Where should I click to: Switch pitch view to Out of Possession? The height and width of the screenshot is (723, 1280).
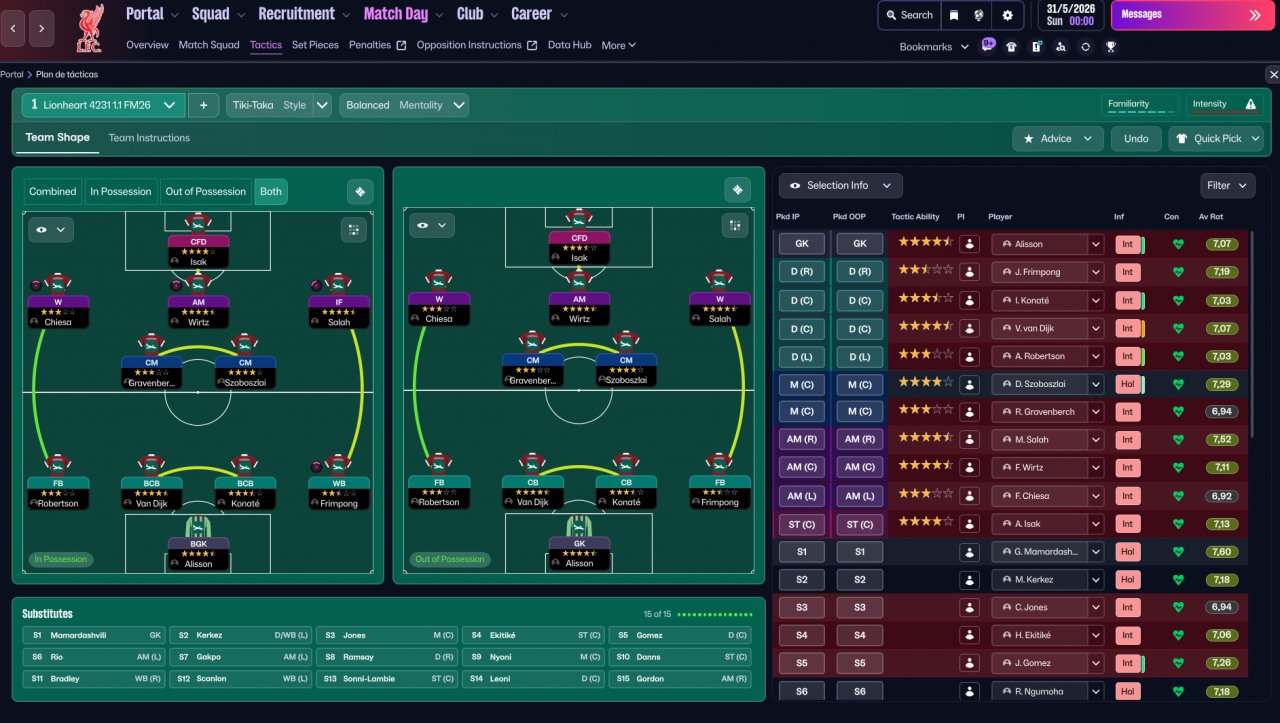205,192
